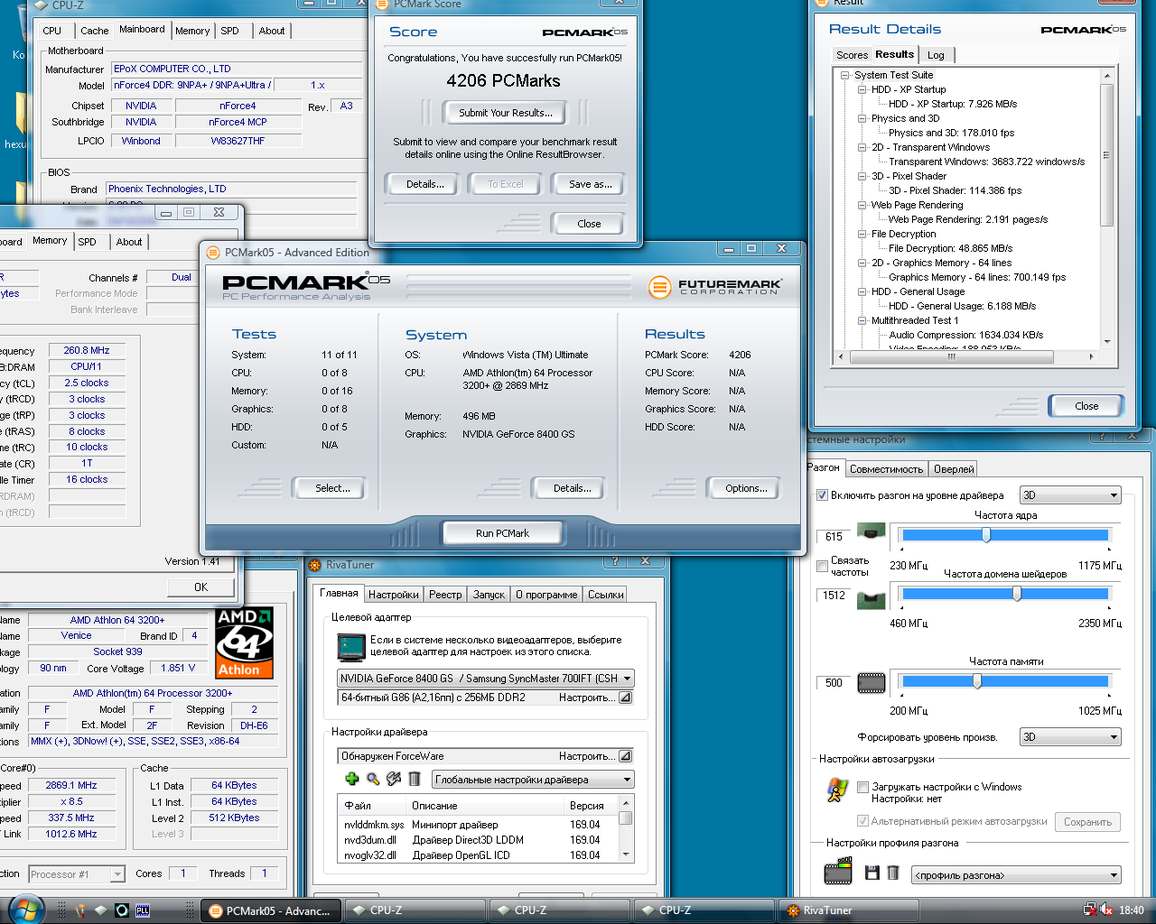
Task: Click the 615 core clock input field
Action: (x=835, y=536)
